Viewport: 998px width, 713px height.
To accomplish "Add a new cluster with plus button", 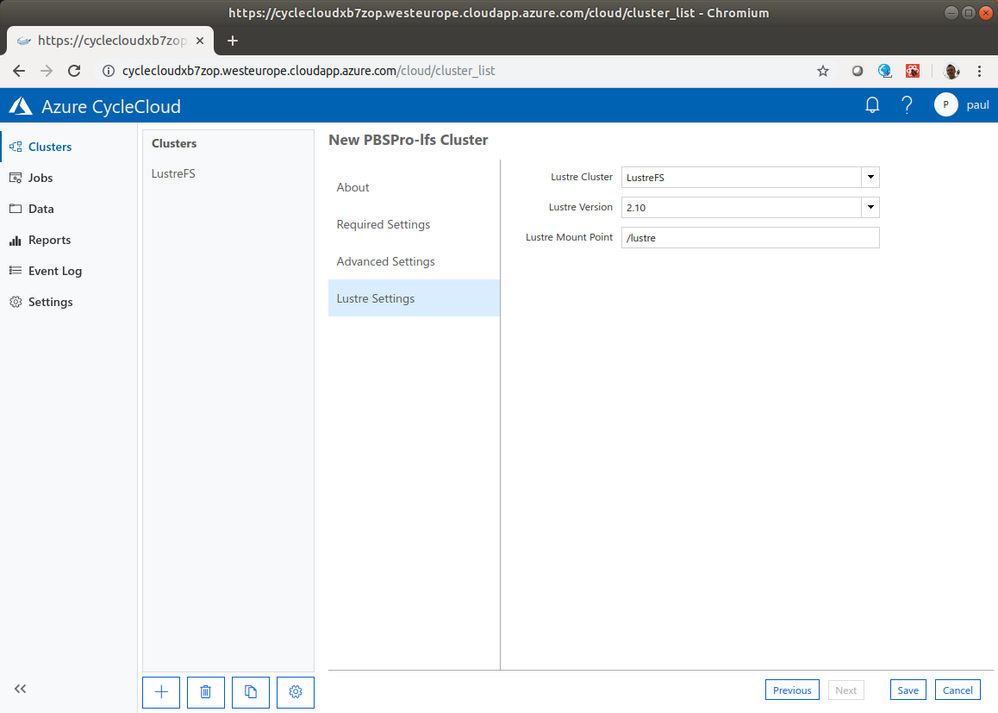I will pyautogui.click(x=161, y=692).
